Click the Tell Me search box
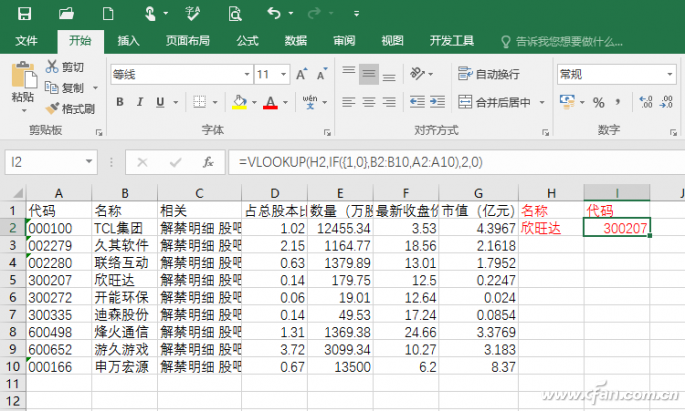Viewport: 685px width, 411px height. [562, 42]
